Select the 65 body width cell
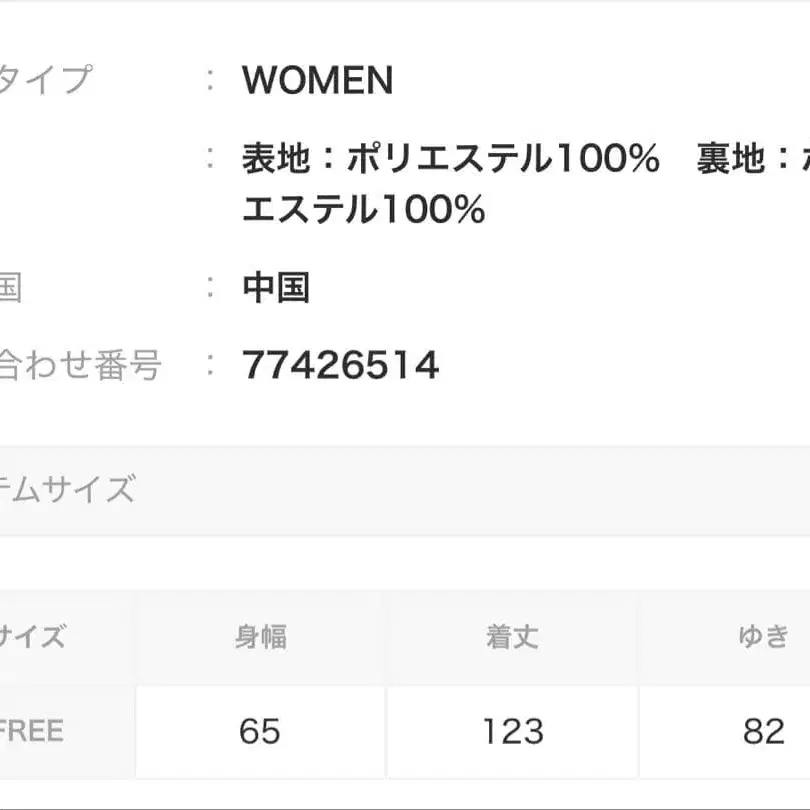 [260, 732]
